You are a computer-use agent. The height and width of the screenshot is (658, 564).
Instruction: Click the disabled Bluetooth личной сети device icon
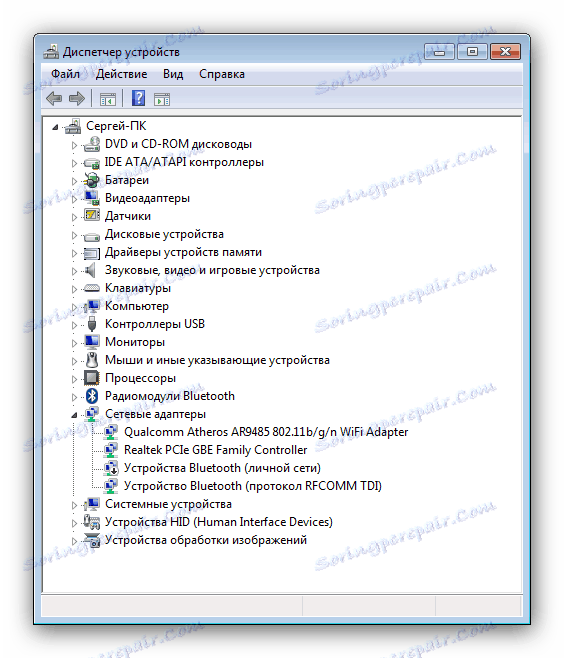[x=111, y=468]
